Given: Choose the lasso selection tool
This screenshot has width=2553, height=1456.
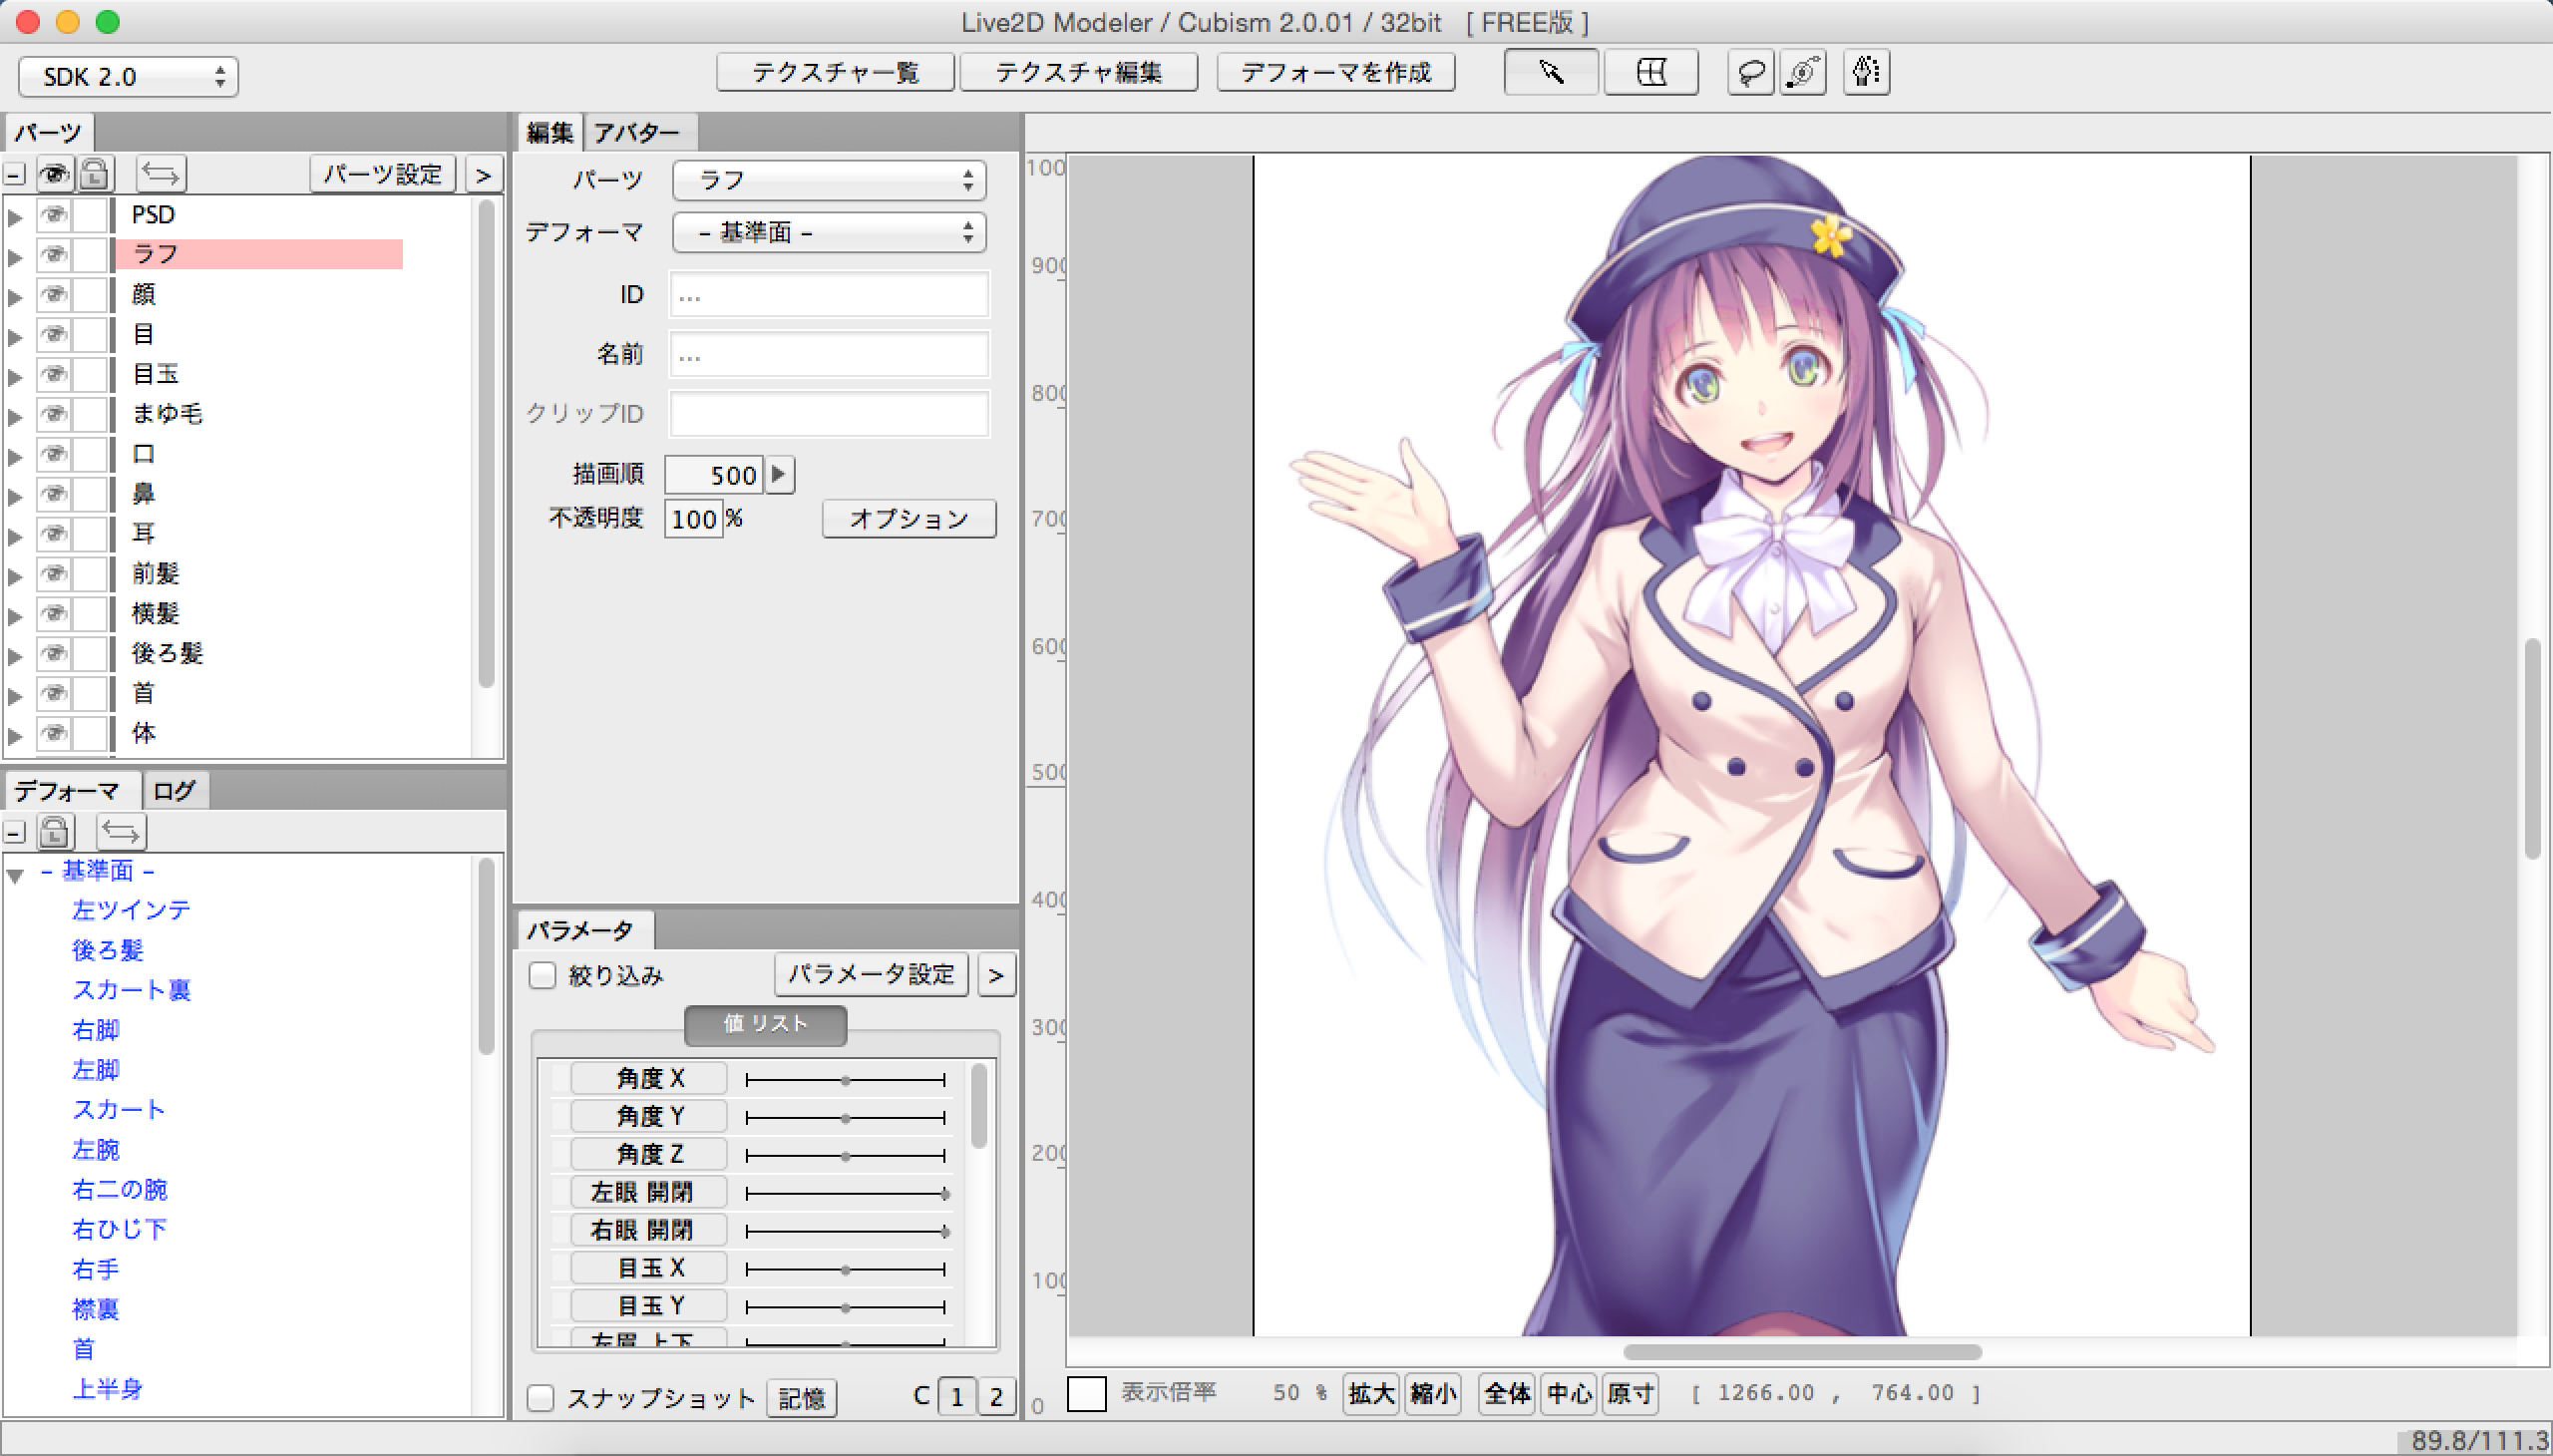Looking at the screenshot, I should point(1750,72).
